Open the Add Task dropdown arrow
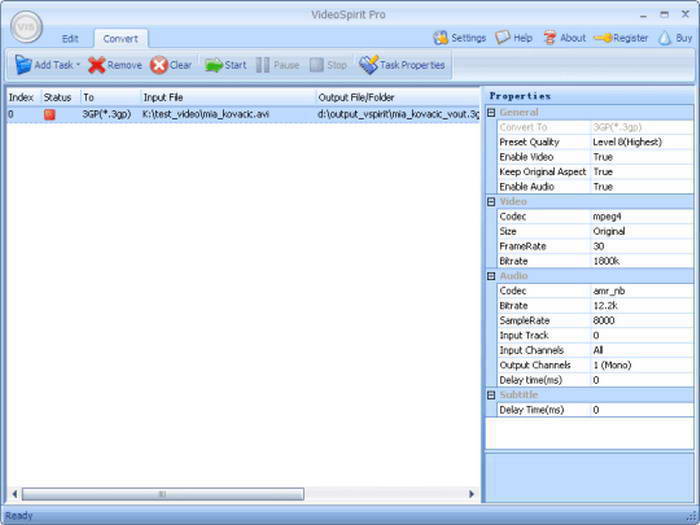The height and width of the screenshot is (525, 700). click(78, 65)
